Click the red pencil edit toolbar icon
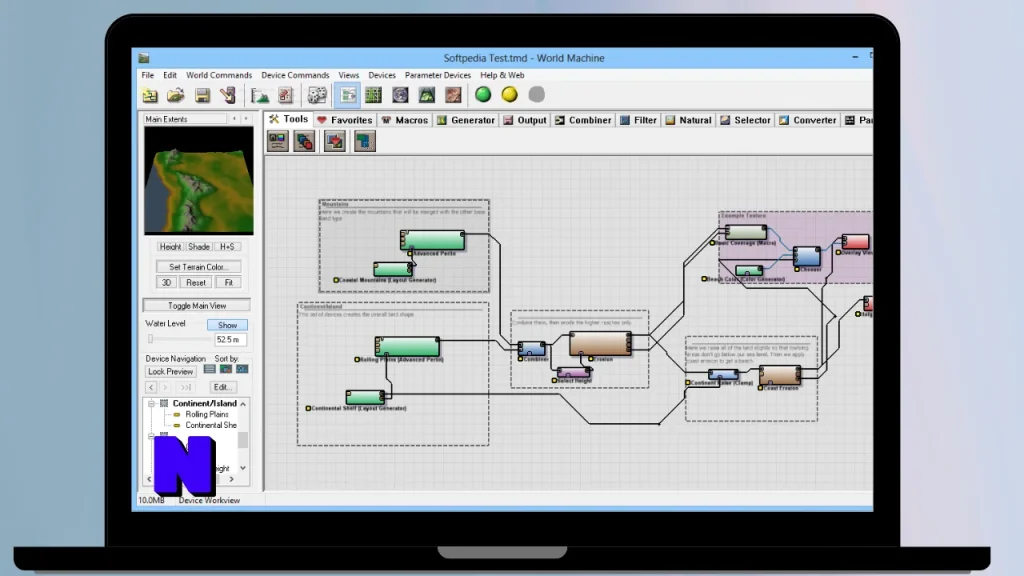This screenshot has height=576, width=1024. 285,95
